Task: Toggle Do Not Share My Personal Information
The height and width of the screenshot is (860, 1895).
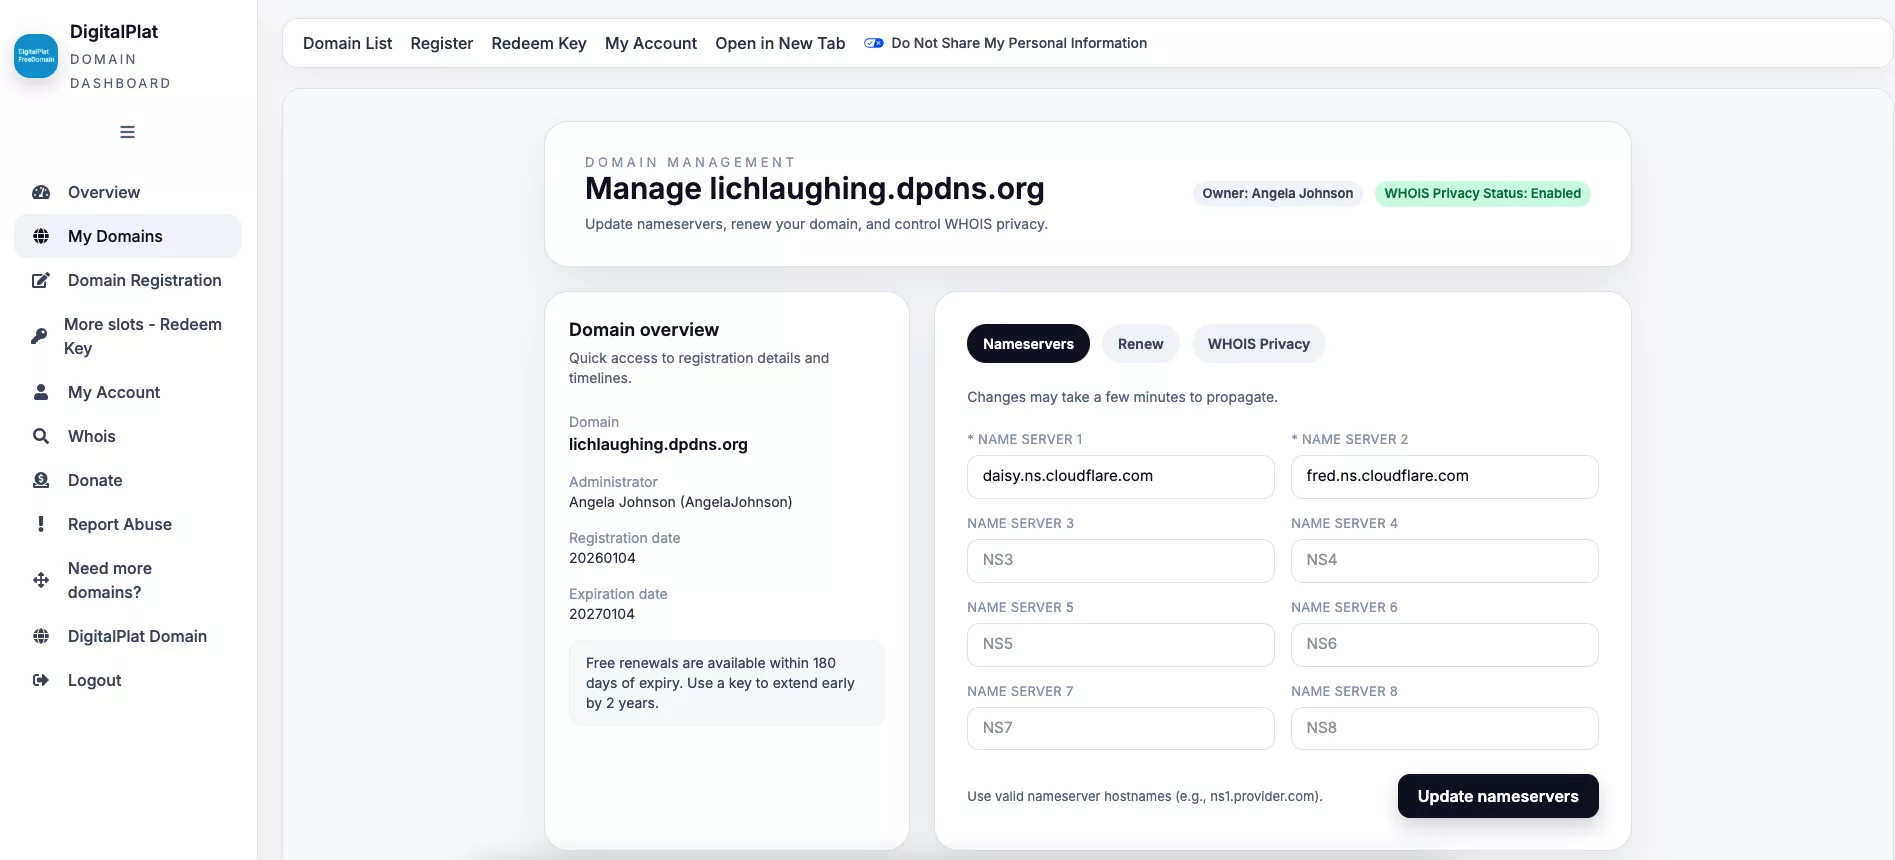Action: pyautogui.click(x=873, y=43)
